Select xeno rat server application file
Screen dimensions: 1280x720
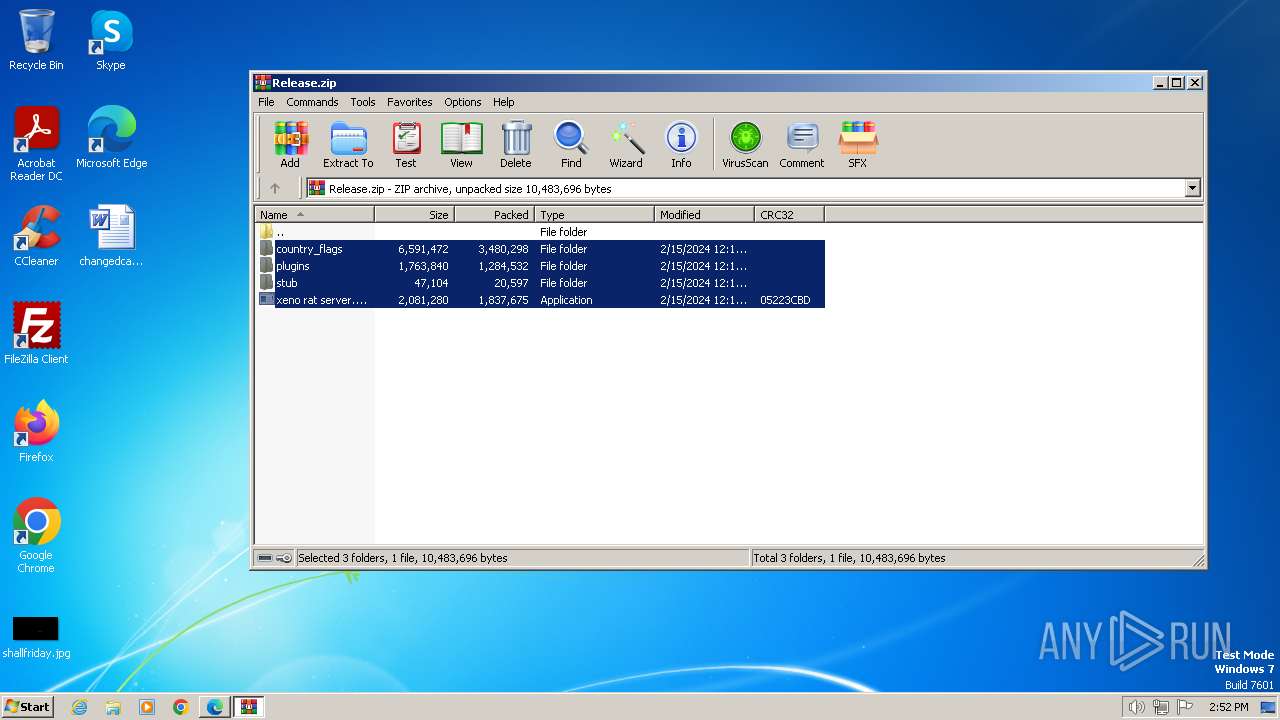tap(540, 300)
